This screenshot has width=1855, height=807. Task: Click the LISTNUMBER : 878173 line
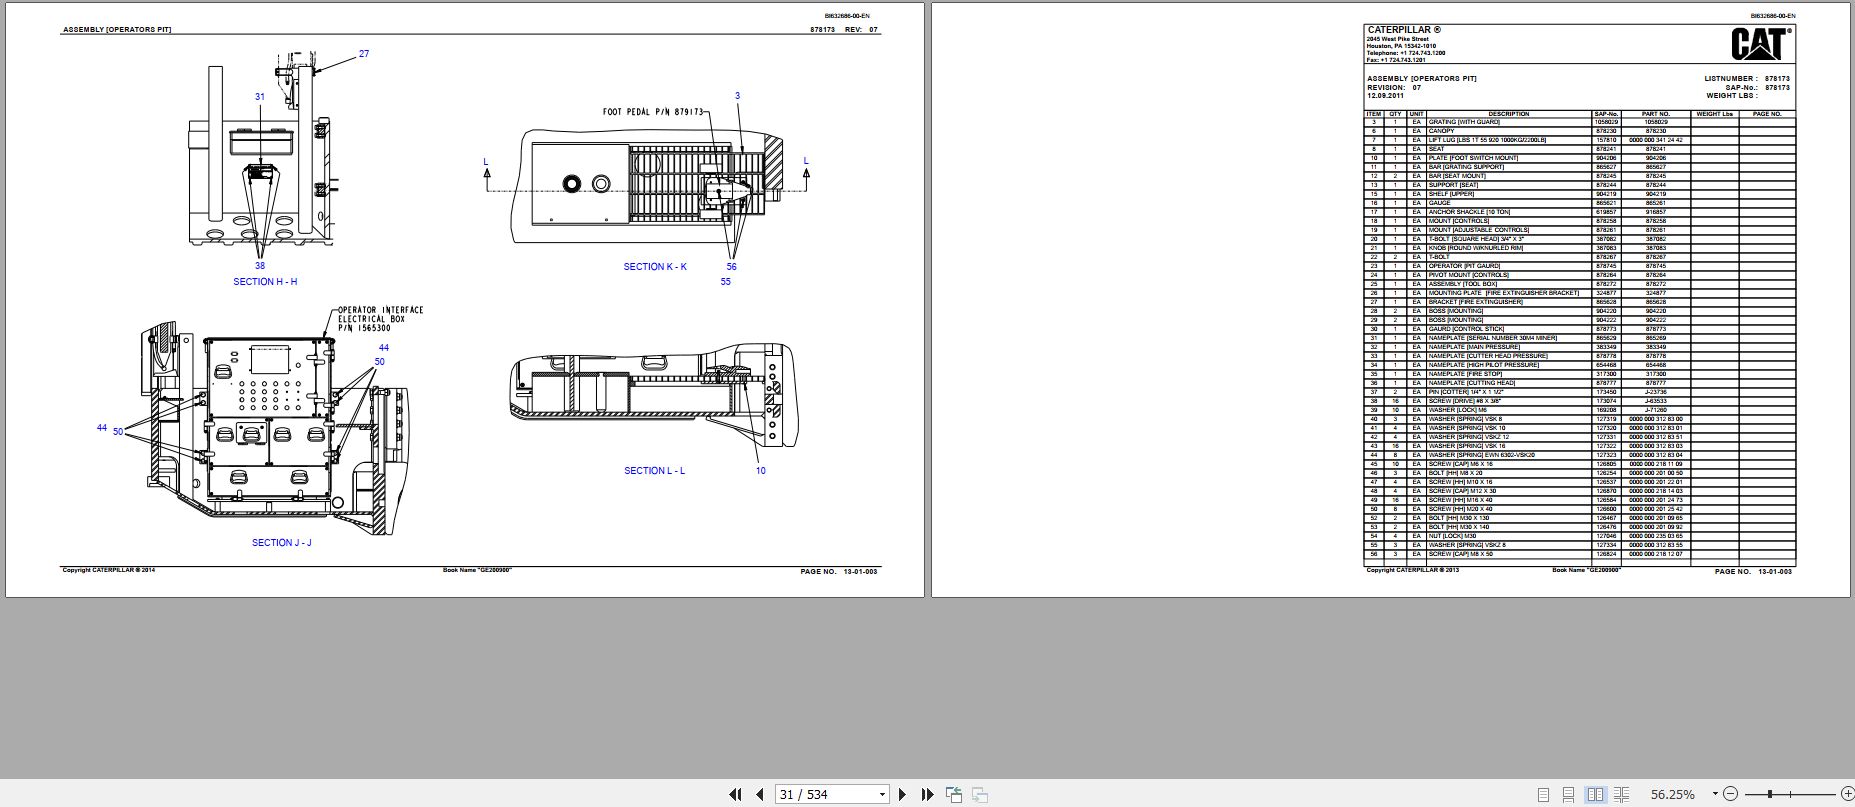1747,78
